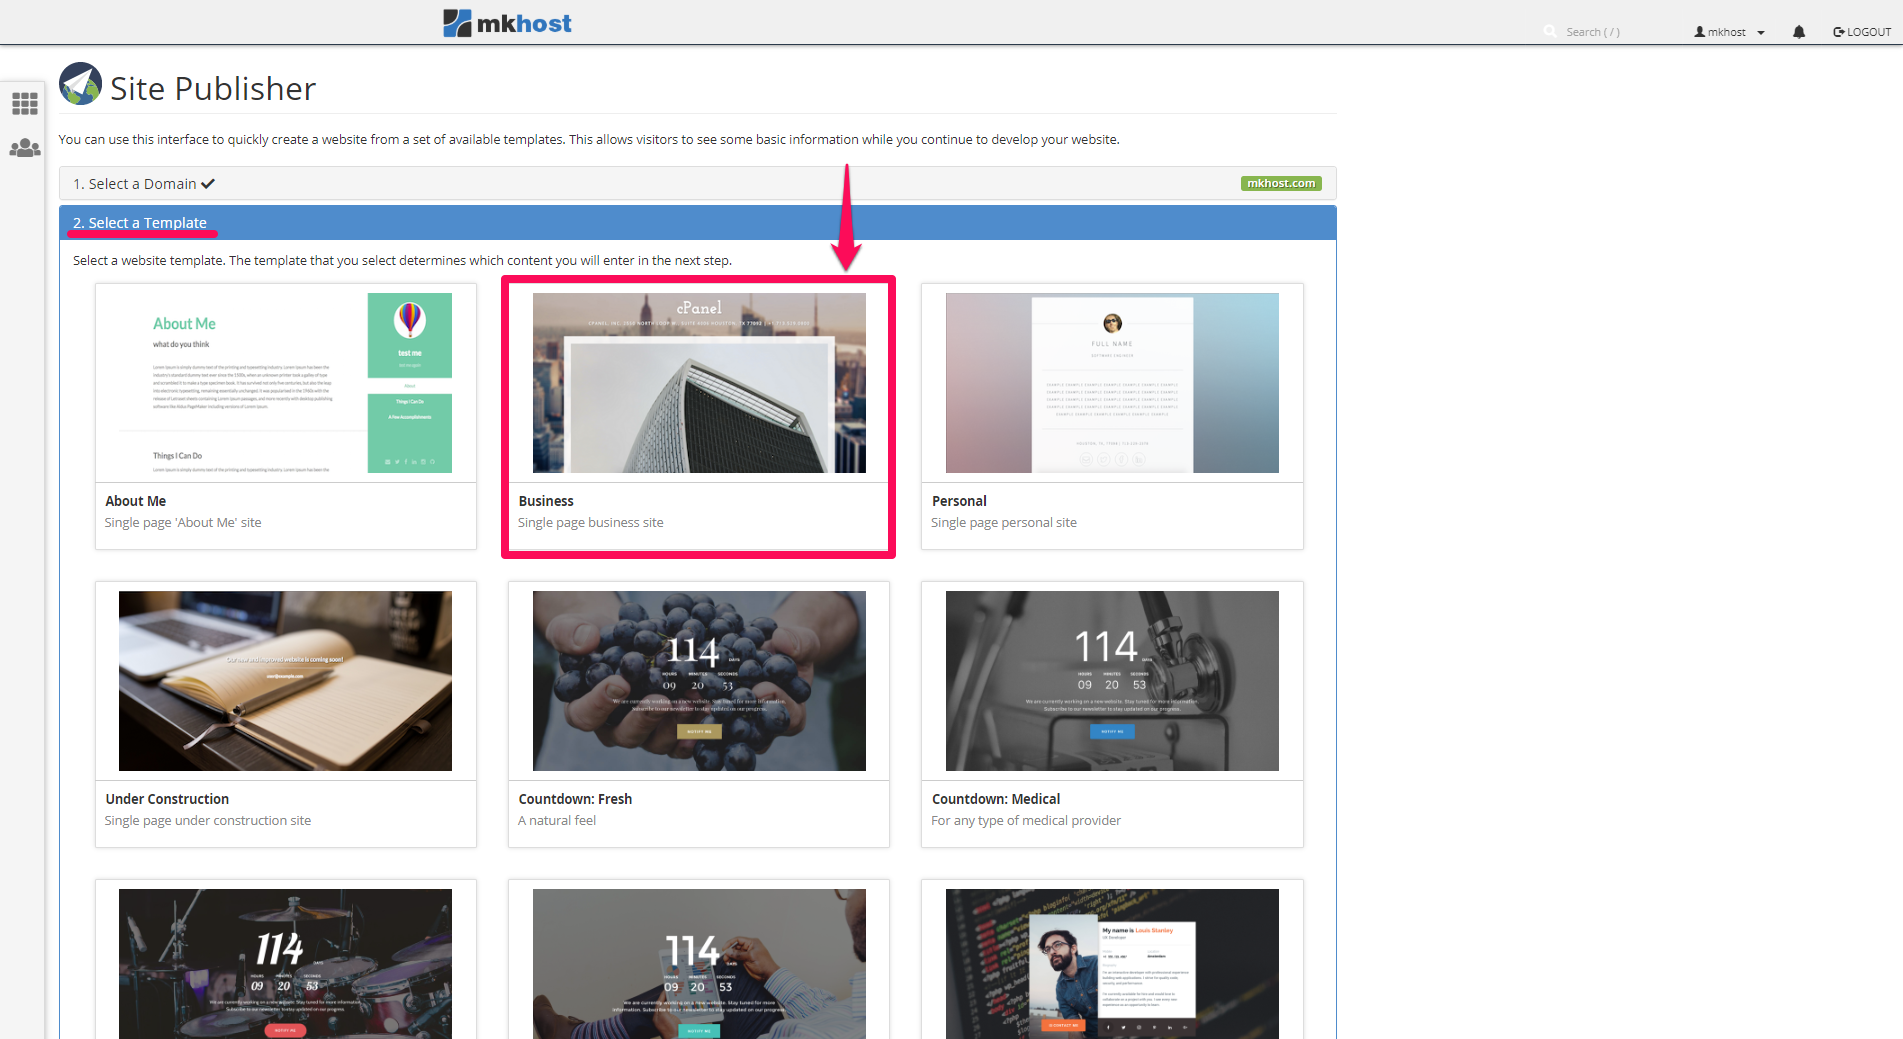The width and height of the screenshot is (1903, 1039).
Task: Pick the drum kit countdown template
Action: (285, 963)
